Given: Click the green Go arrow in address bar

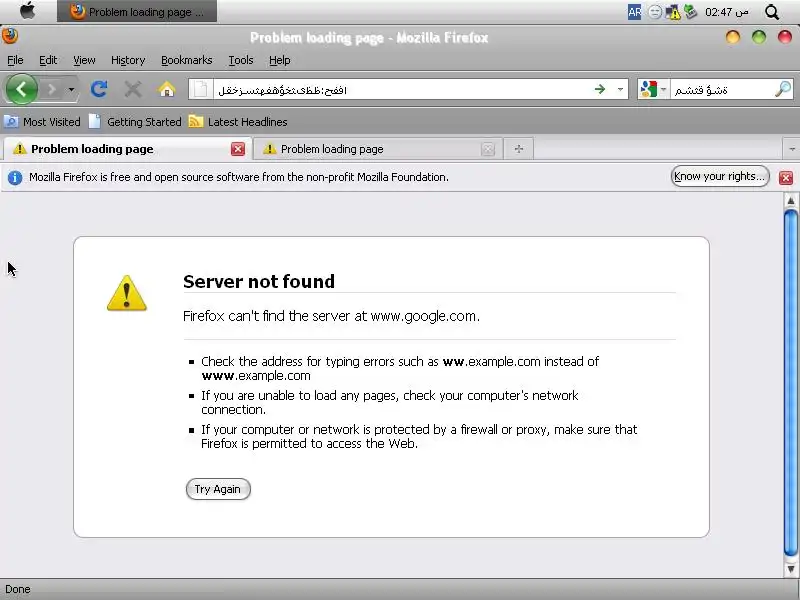Looking at the screenshot, I should point(600,89).
